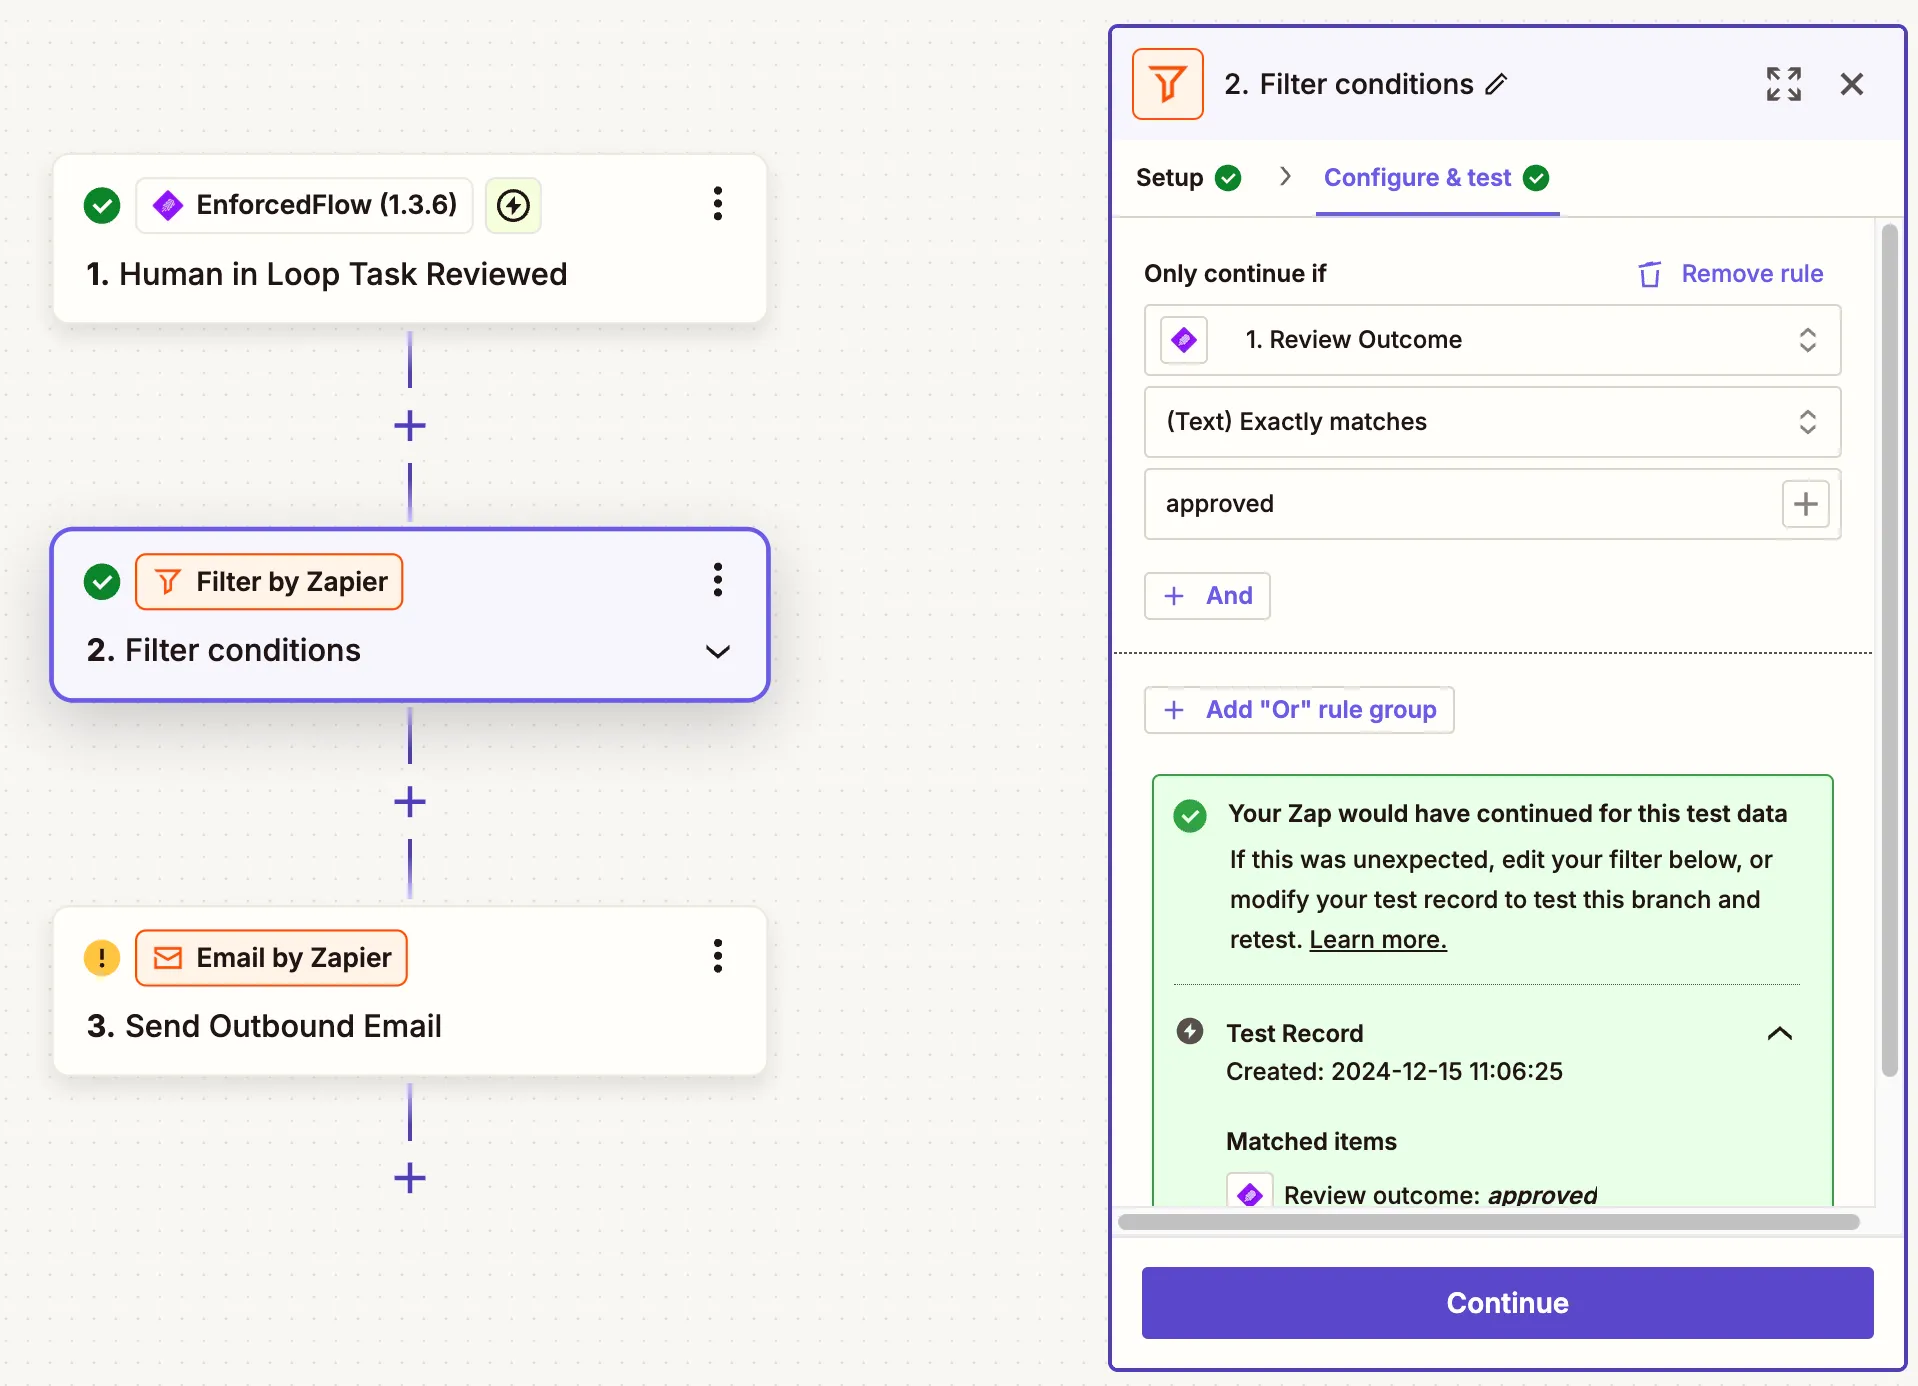1918x1386 pixels.
Task: Click the pencil icon to rename the step
Action: click(x=1496, y=85)
